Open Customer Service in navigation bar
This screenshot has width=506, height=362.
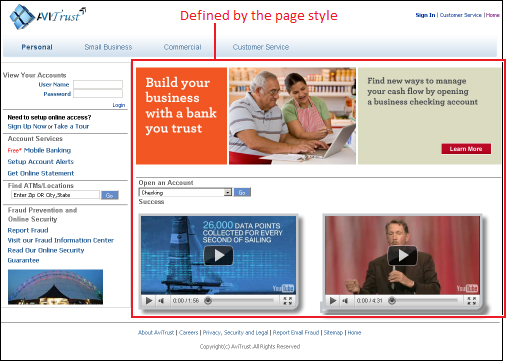(x=261, y=47)
